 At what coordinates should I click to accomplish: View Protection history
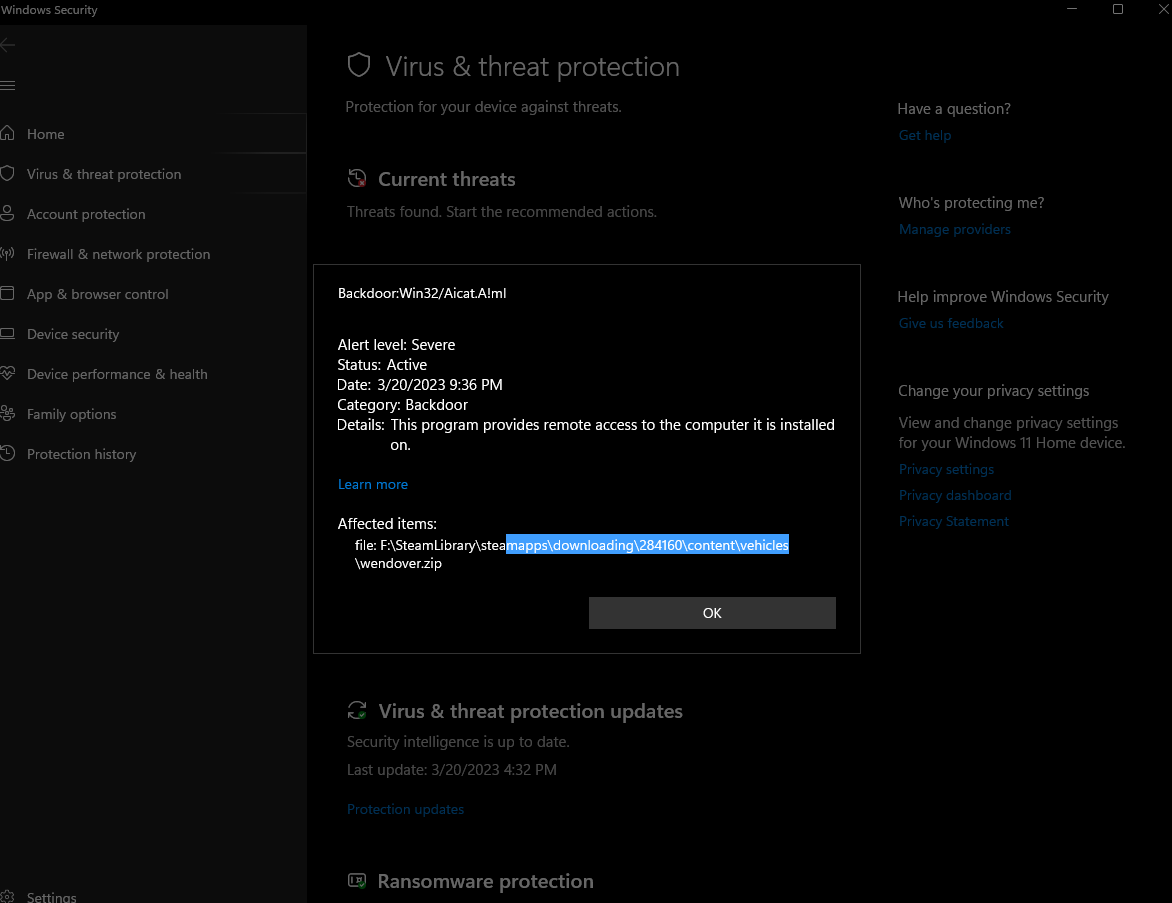click(x=81, y=454)
